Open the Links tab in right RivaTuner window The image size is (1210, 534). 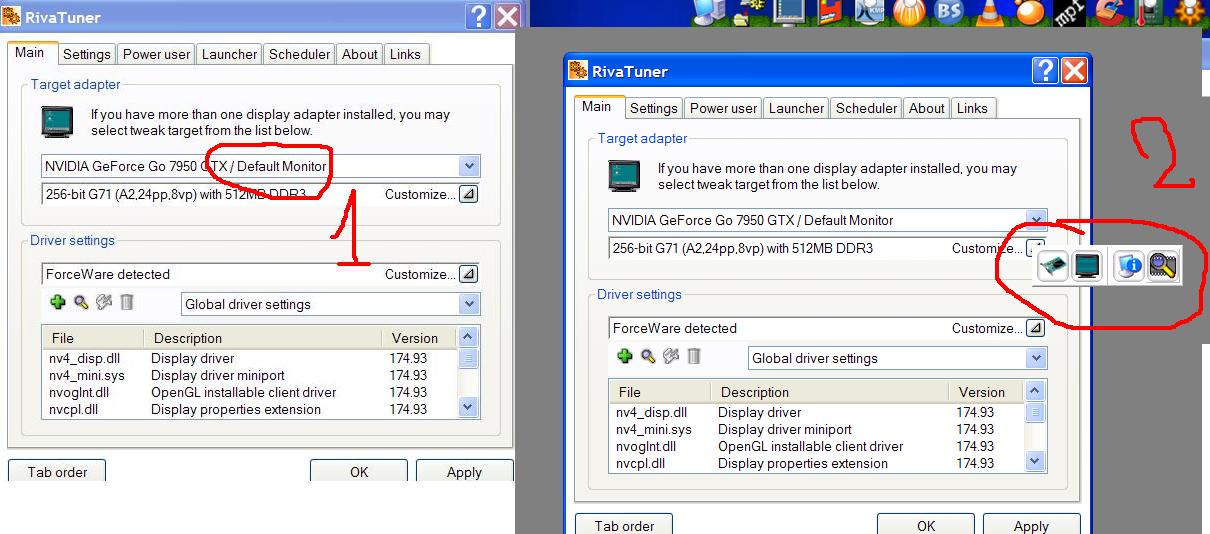[x=972, y=108]
